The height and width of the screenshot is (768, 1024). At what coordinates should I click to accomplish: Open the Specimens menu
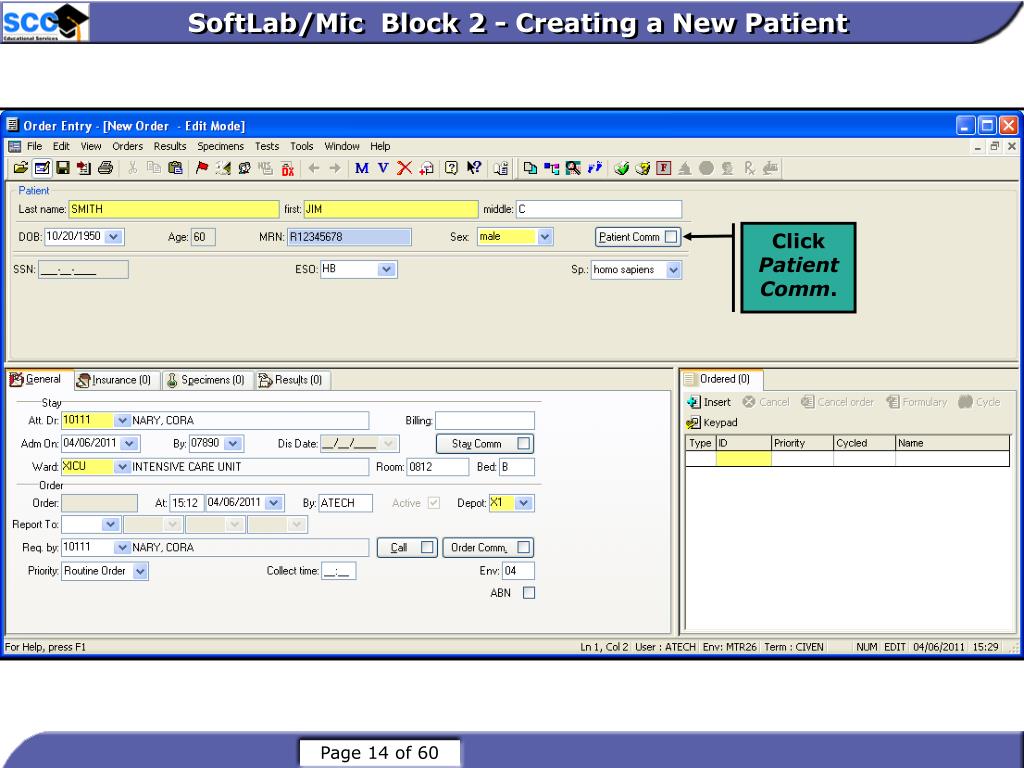point(221,146)
